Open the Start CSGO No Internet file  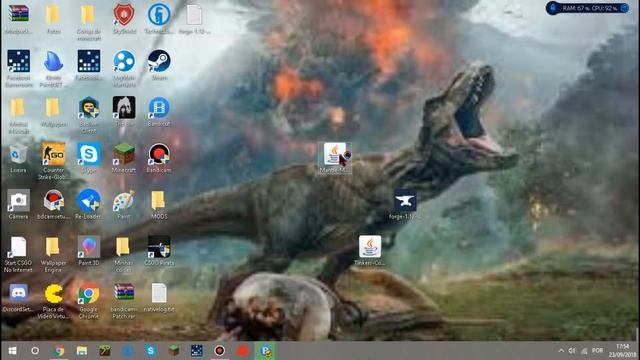click(x=18, y=247)
